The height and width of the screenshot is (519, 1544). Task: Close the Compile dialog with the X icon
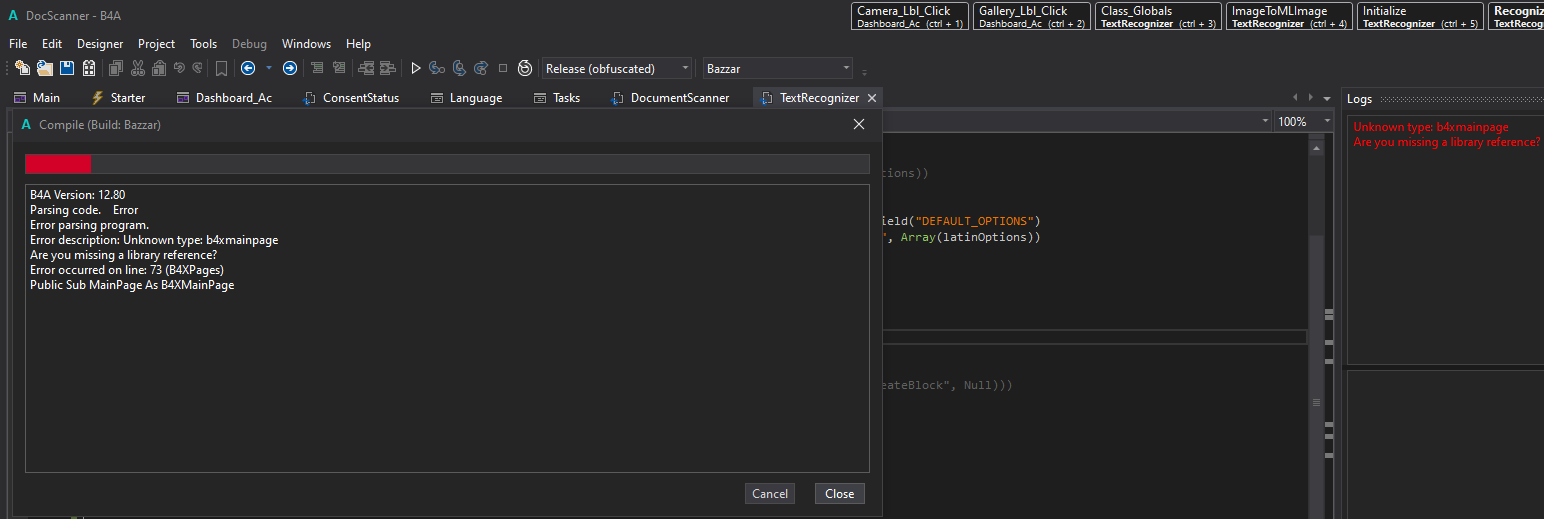point(858,124)
